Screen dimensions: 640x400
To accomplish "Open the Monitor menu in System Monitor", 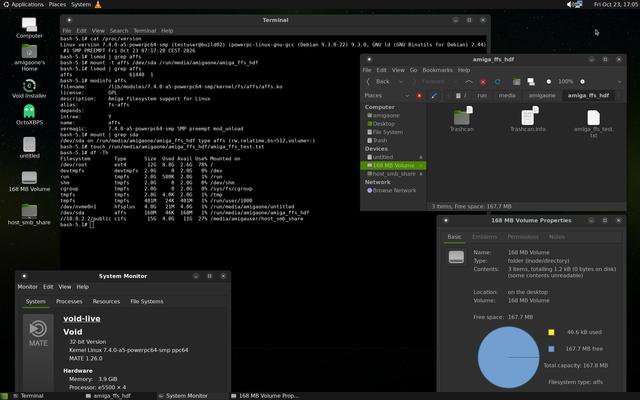I will (x=28, y=287).
